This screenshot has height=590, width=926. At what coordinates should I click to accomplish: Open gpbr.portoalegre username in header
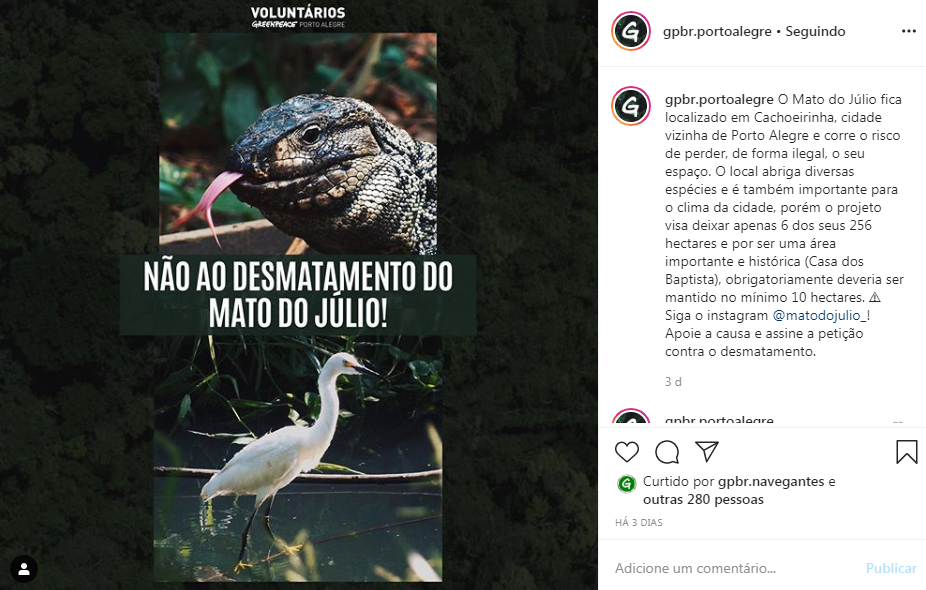coord(717,31)
